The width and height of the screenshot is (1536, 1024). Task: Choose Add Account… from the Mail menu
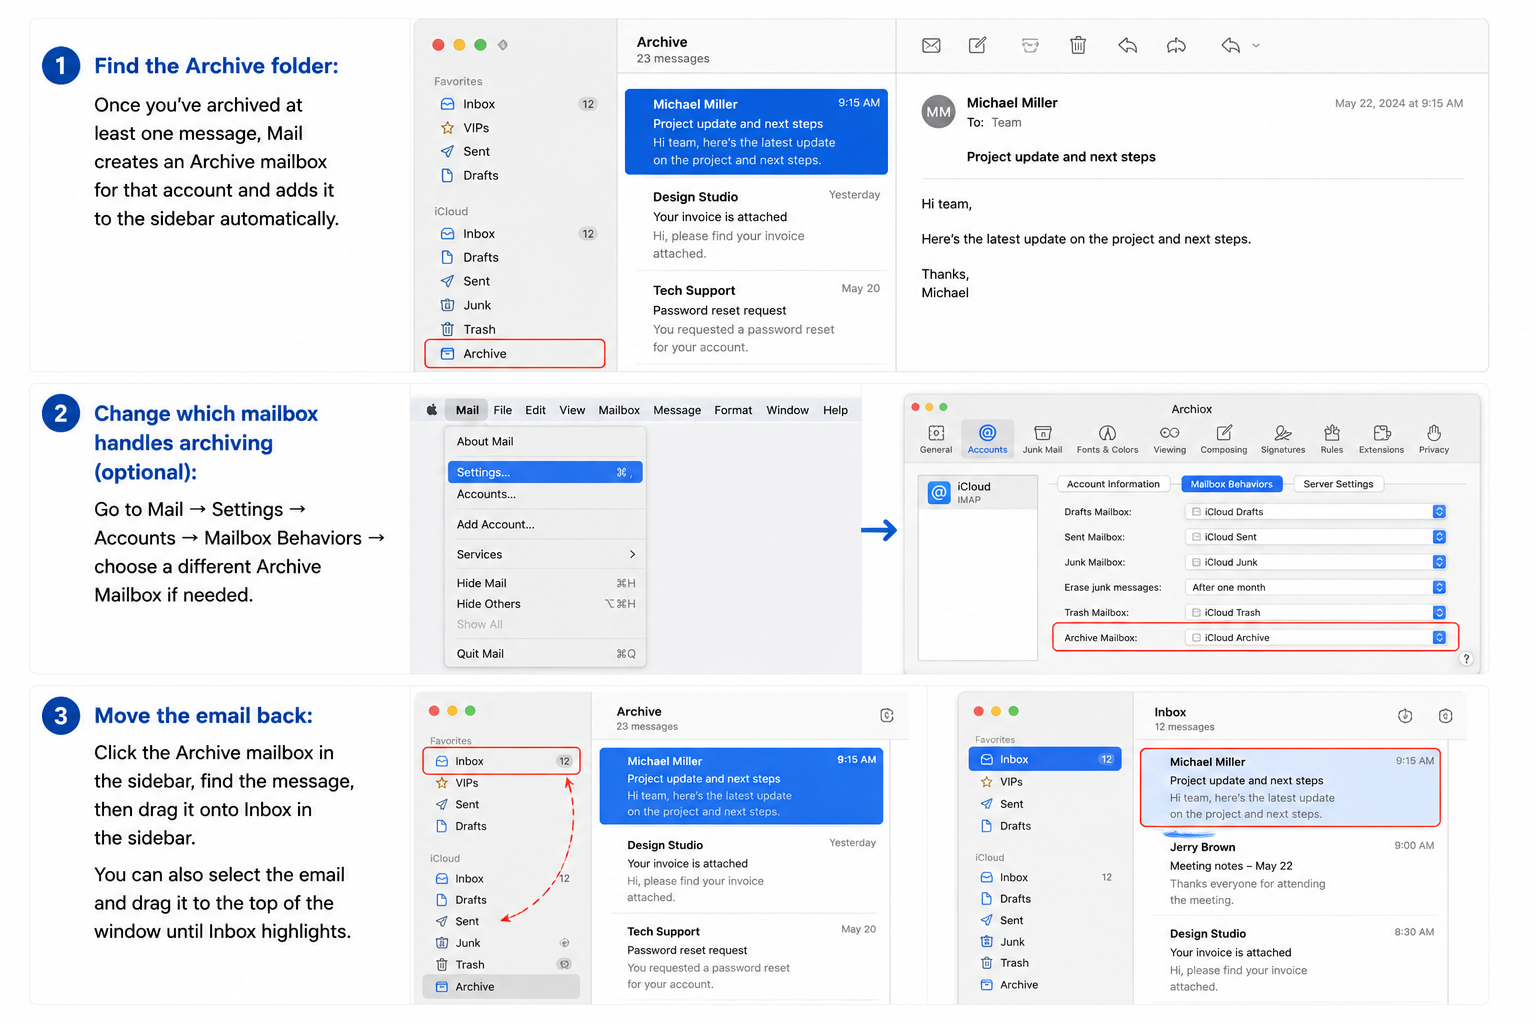(x=545, y=524)
